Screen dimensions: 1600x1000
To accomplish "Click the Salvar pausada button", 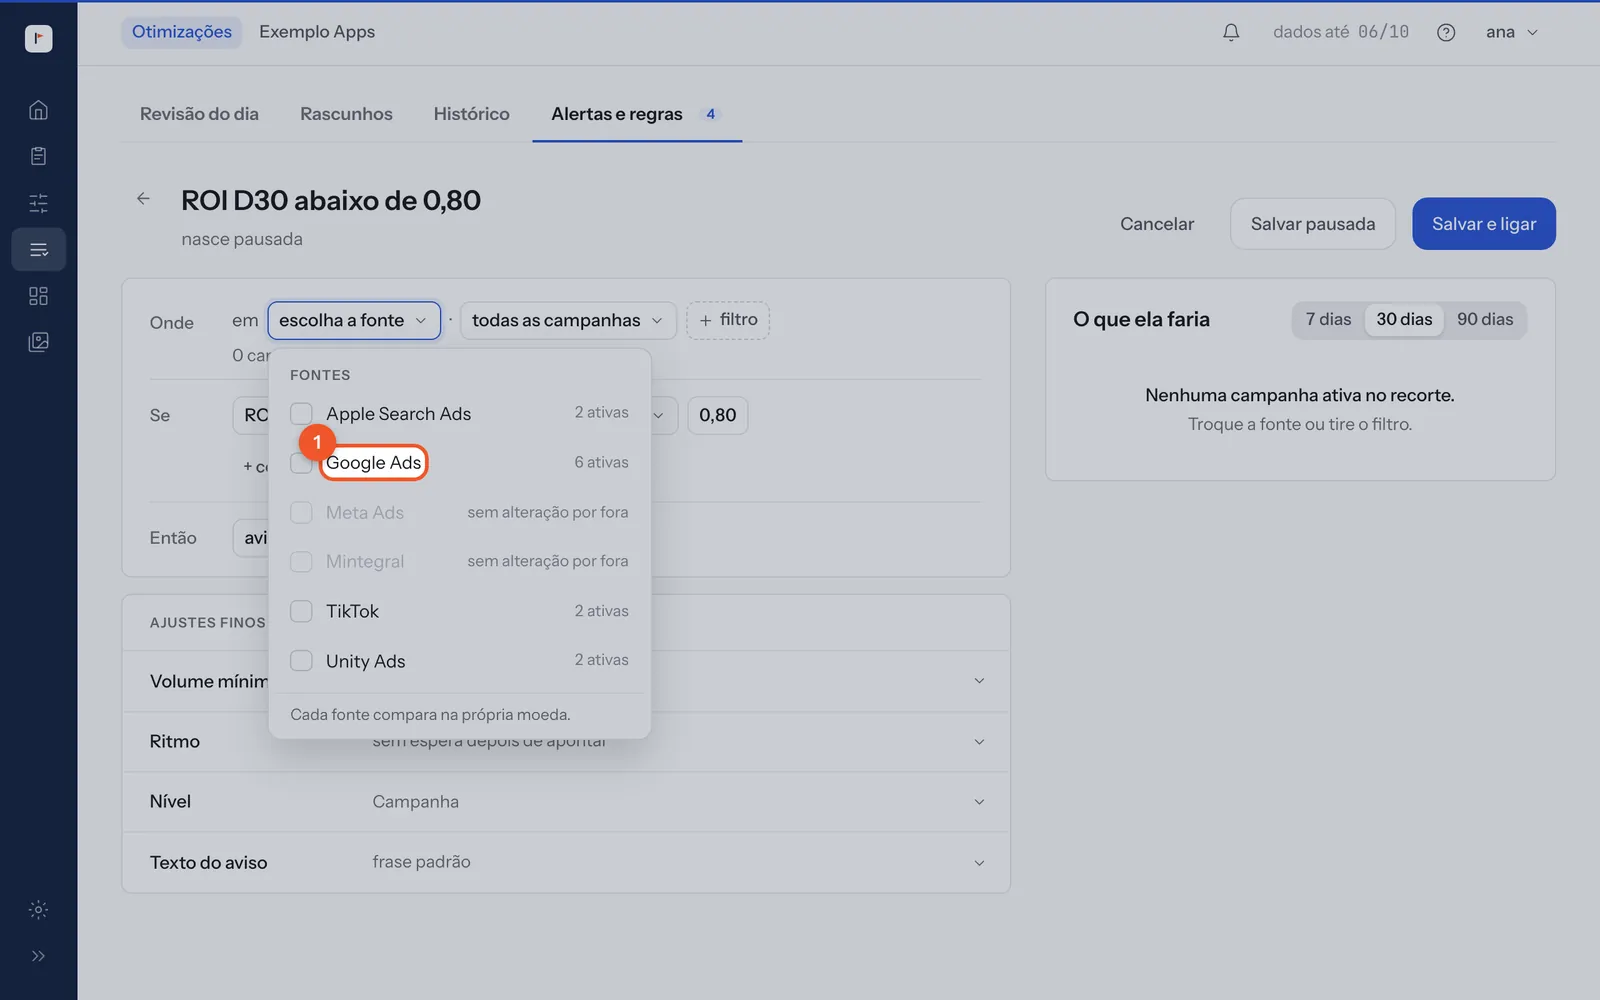I will tap(1313, 224).
